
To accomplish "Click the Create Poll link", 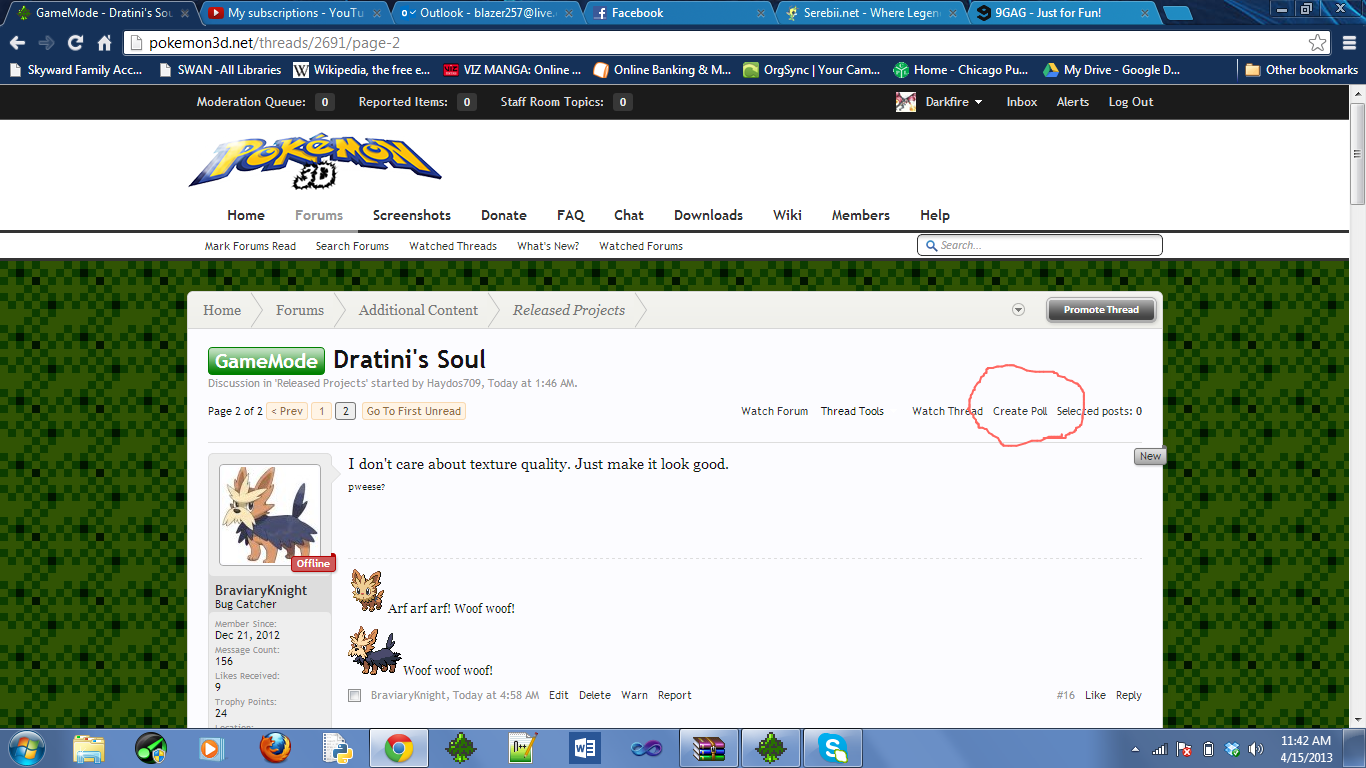I will coord(1020,411).
